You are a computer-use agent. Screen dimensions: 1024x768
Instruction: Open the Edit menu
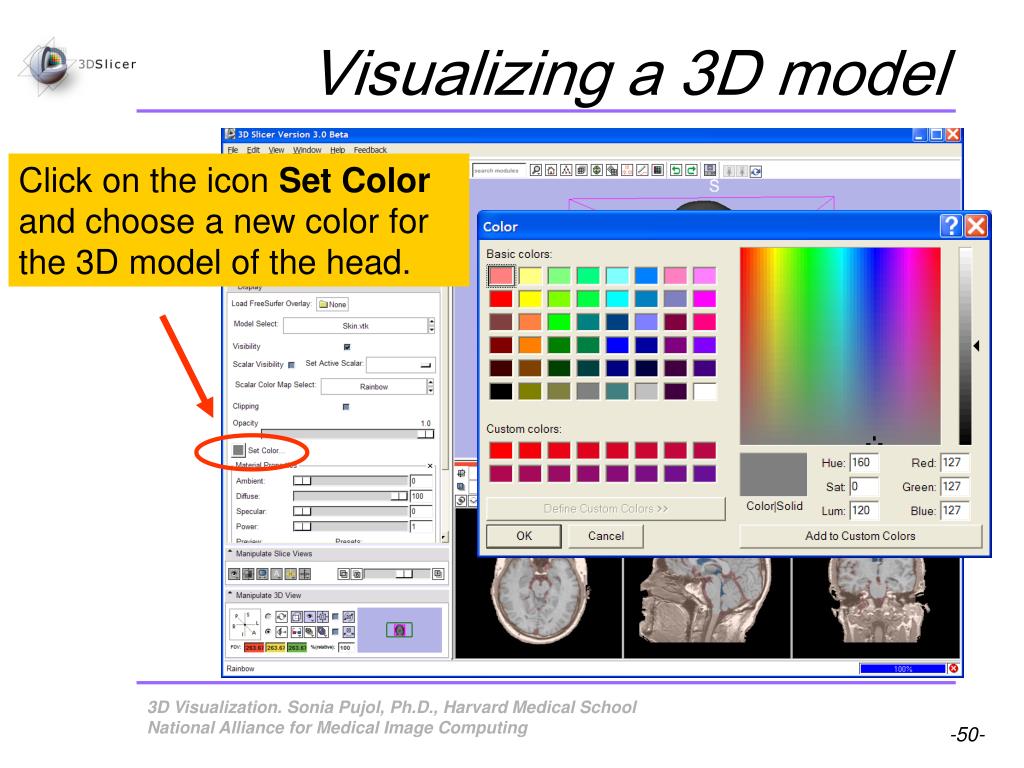253,150
